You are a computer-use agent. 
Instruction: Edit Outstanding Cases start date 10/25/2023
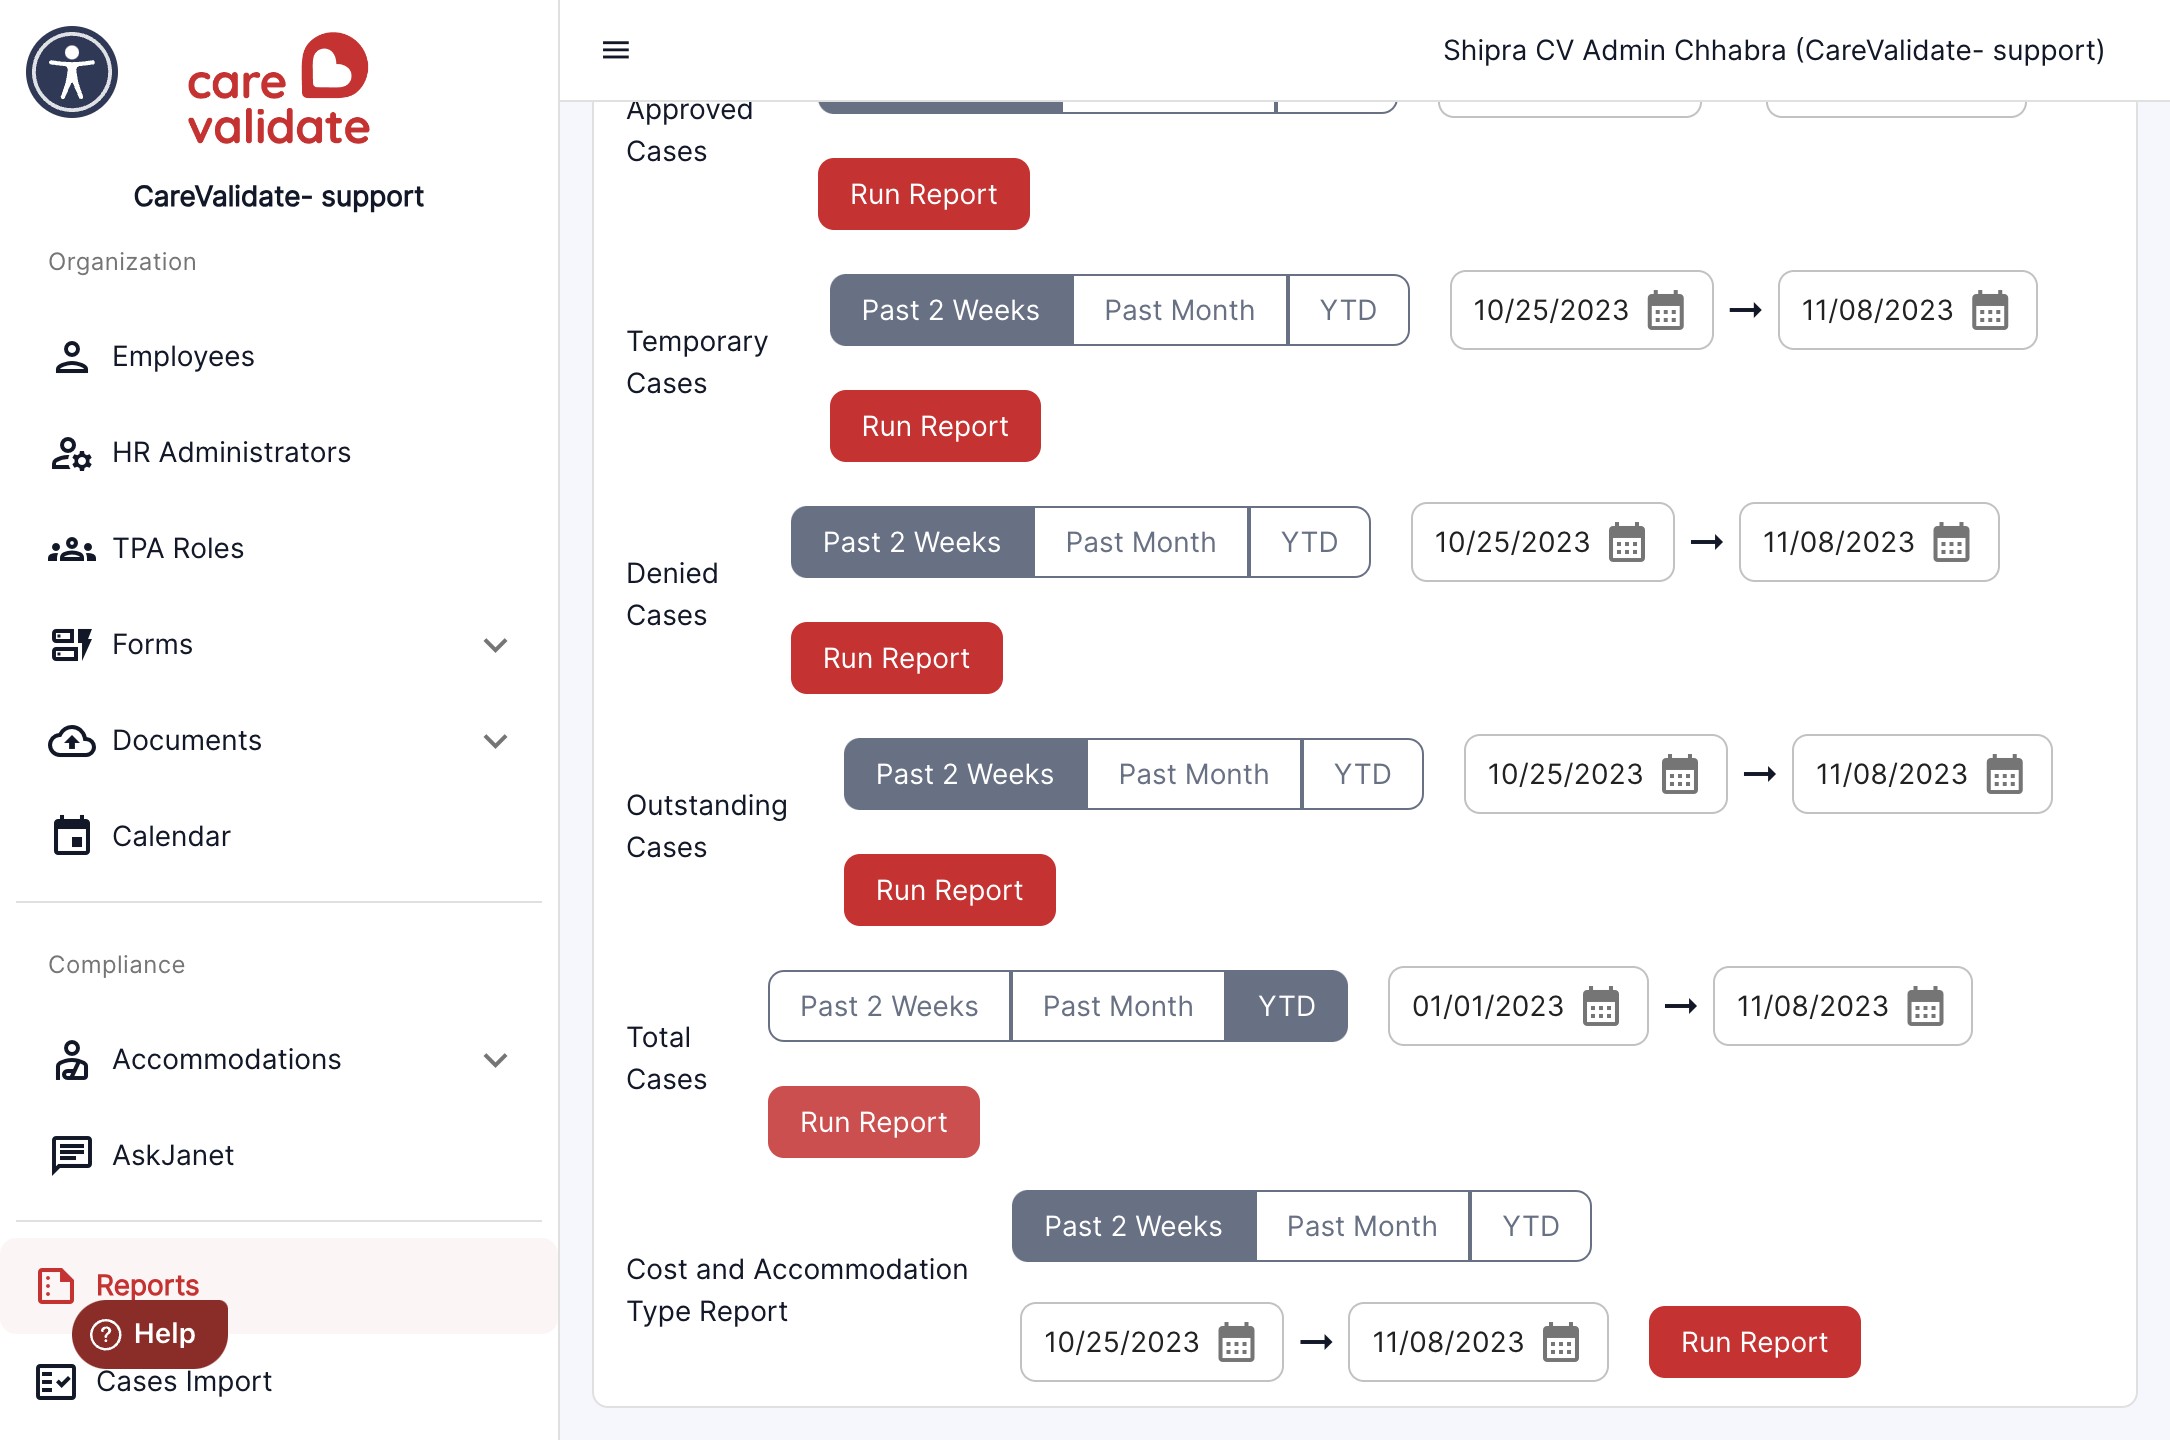[1595, 774]
